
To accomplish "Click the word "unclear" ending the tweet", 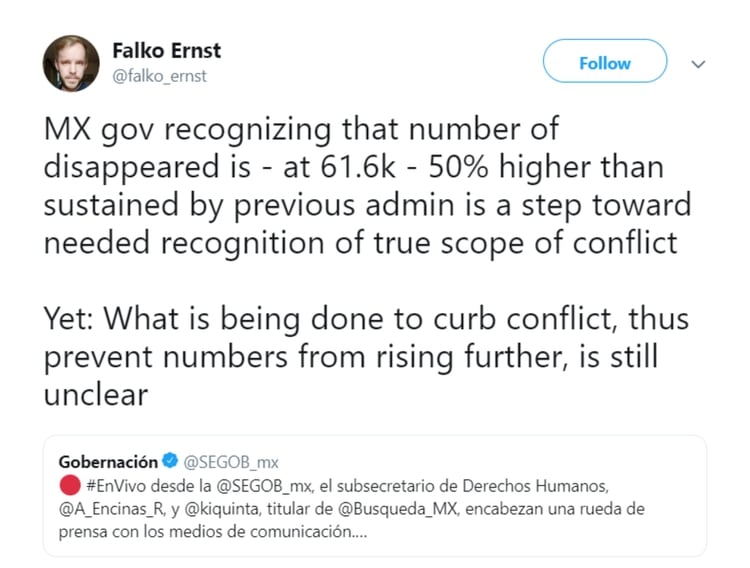I will 95,394.
